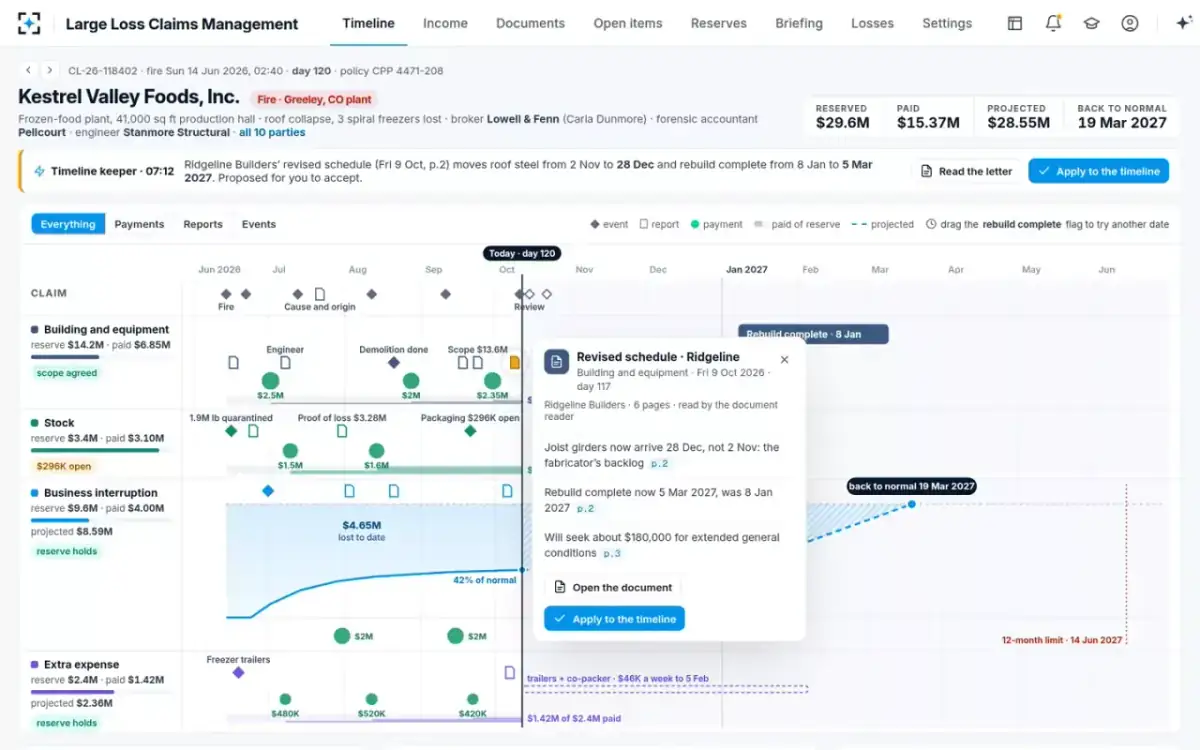Select the blue Business interruption event diamond
Image resolution: width=1200 pixels, height=750 pixels.
[268, 491]
